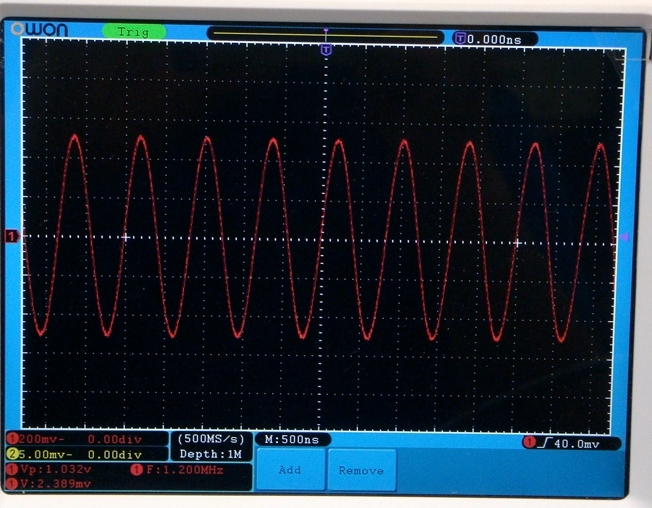
Task: Click the V:2.389mv mean measurement
Action: coord(55,483)
